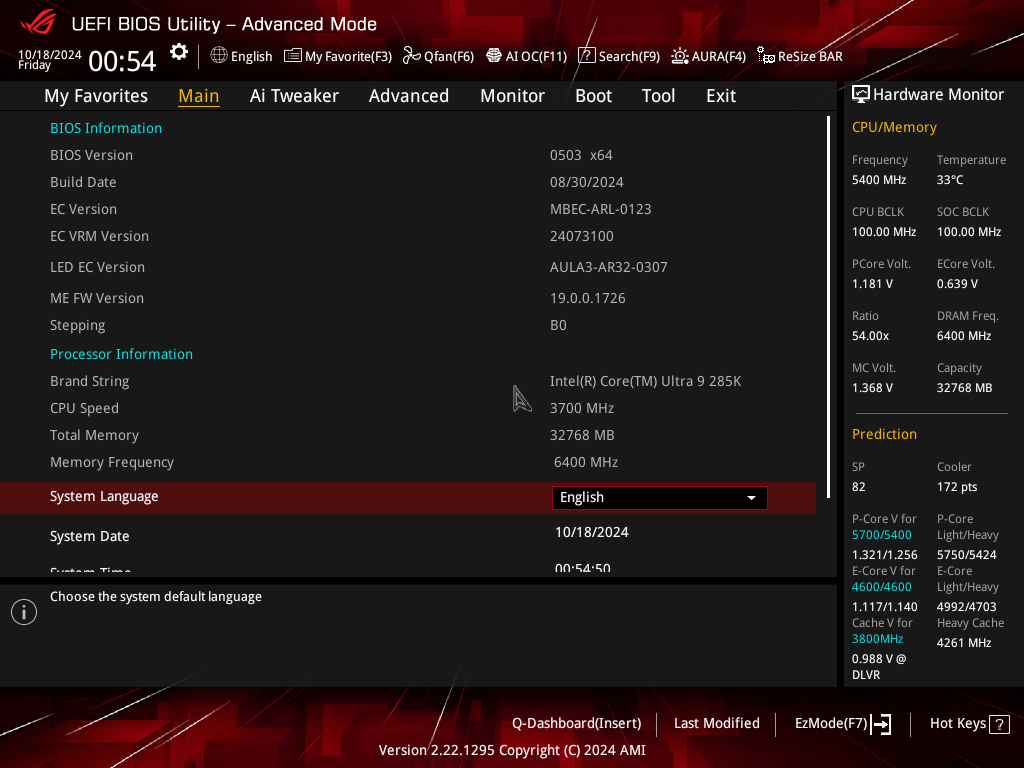The height and width of the screenshot is (768, 1024).
Task: Switch to the Ai Tweaker tab
Action: (x=294, y=96)
